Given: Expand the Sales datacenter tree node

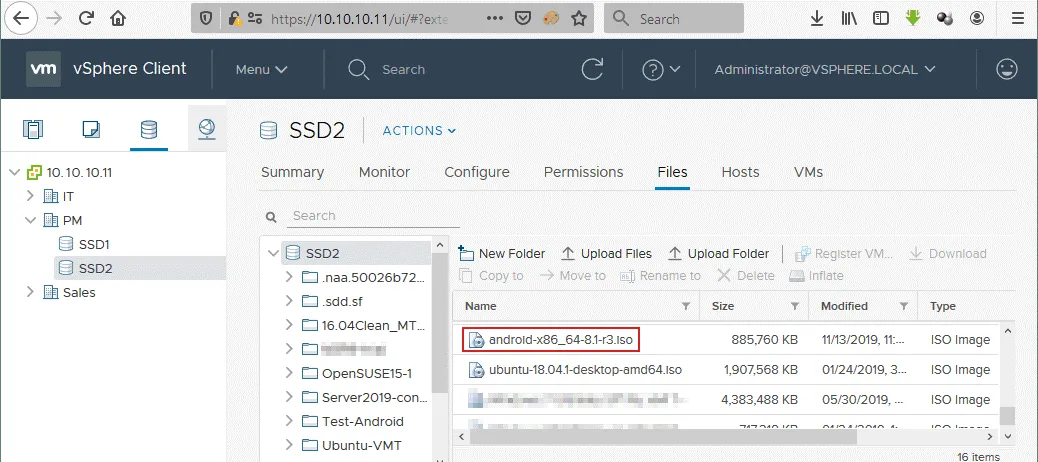Looking at the screenshot, I should tap(28, 292).
